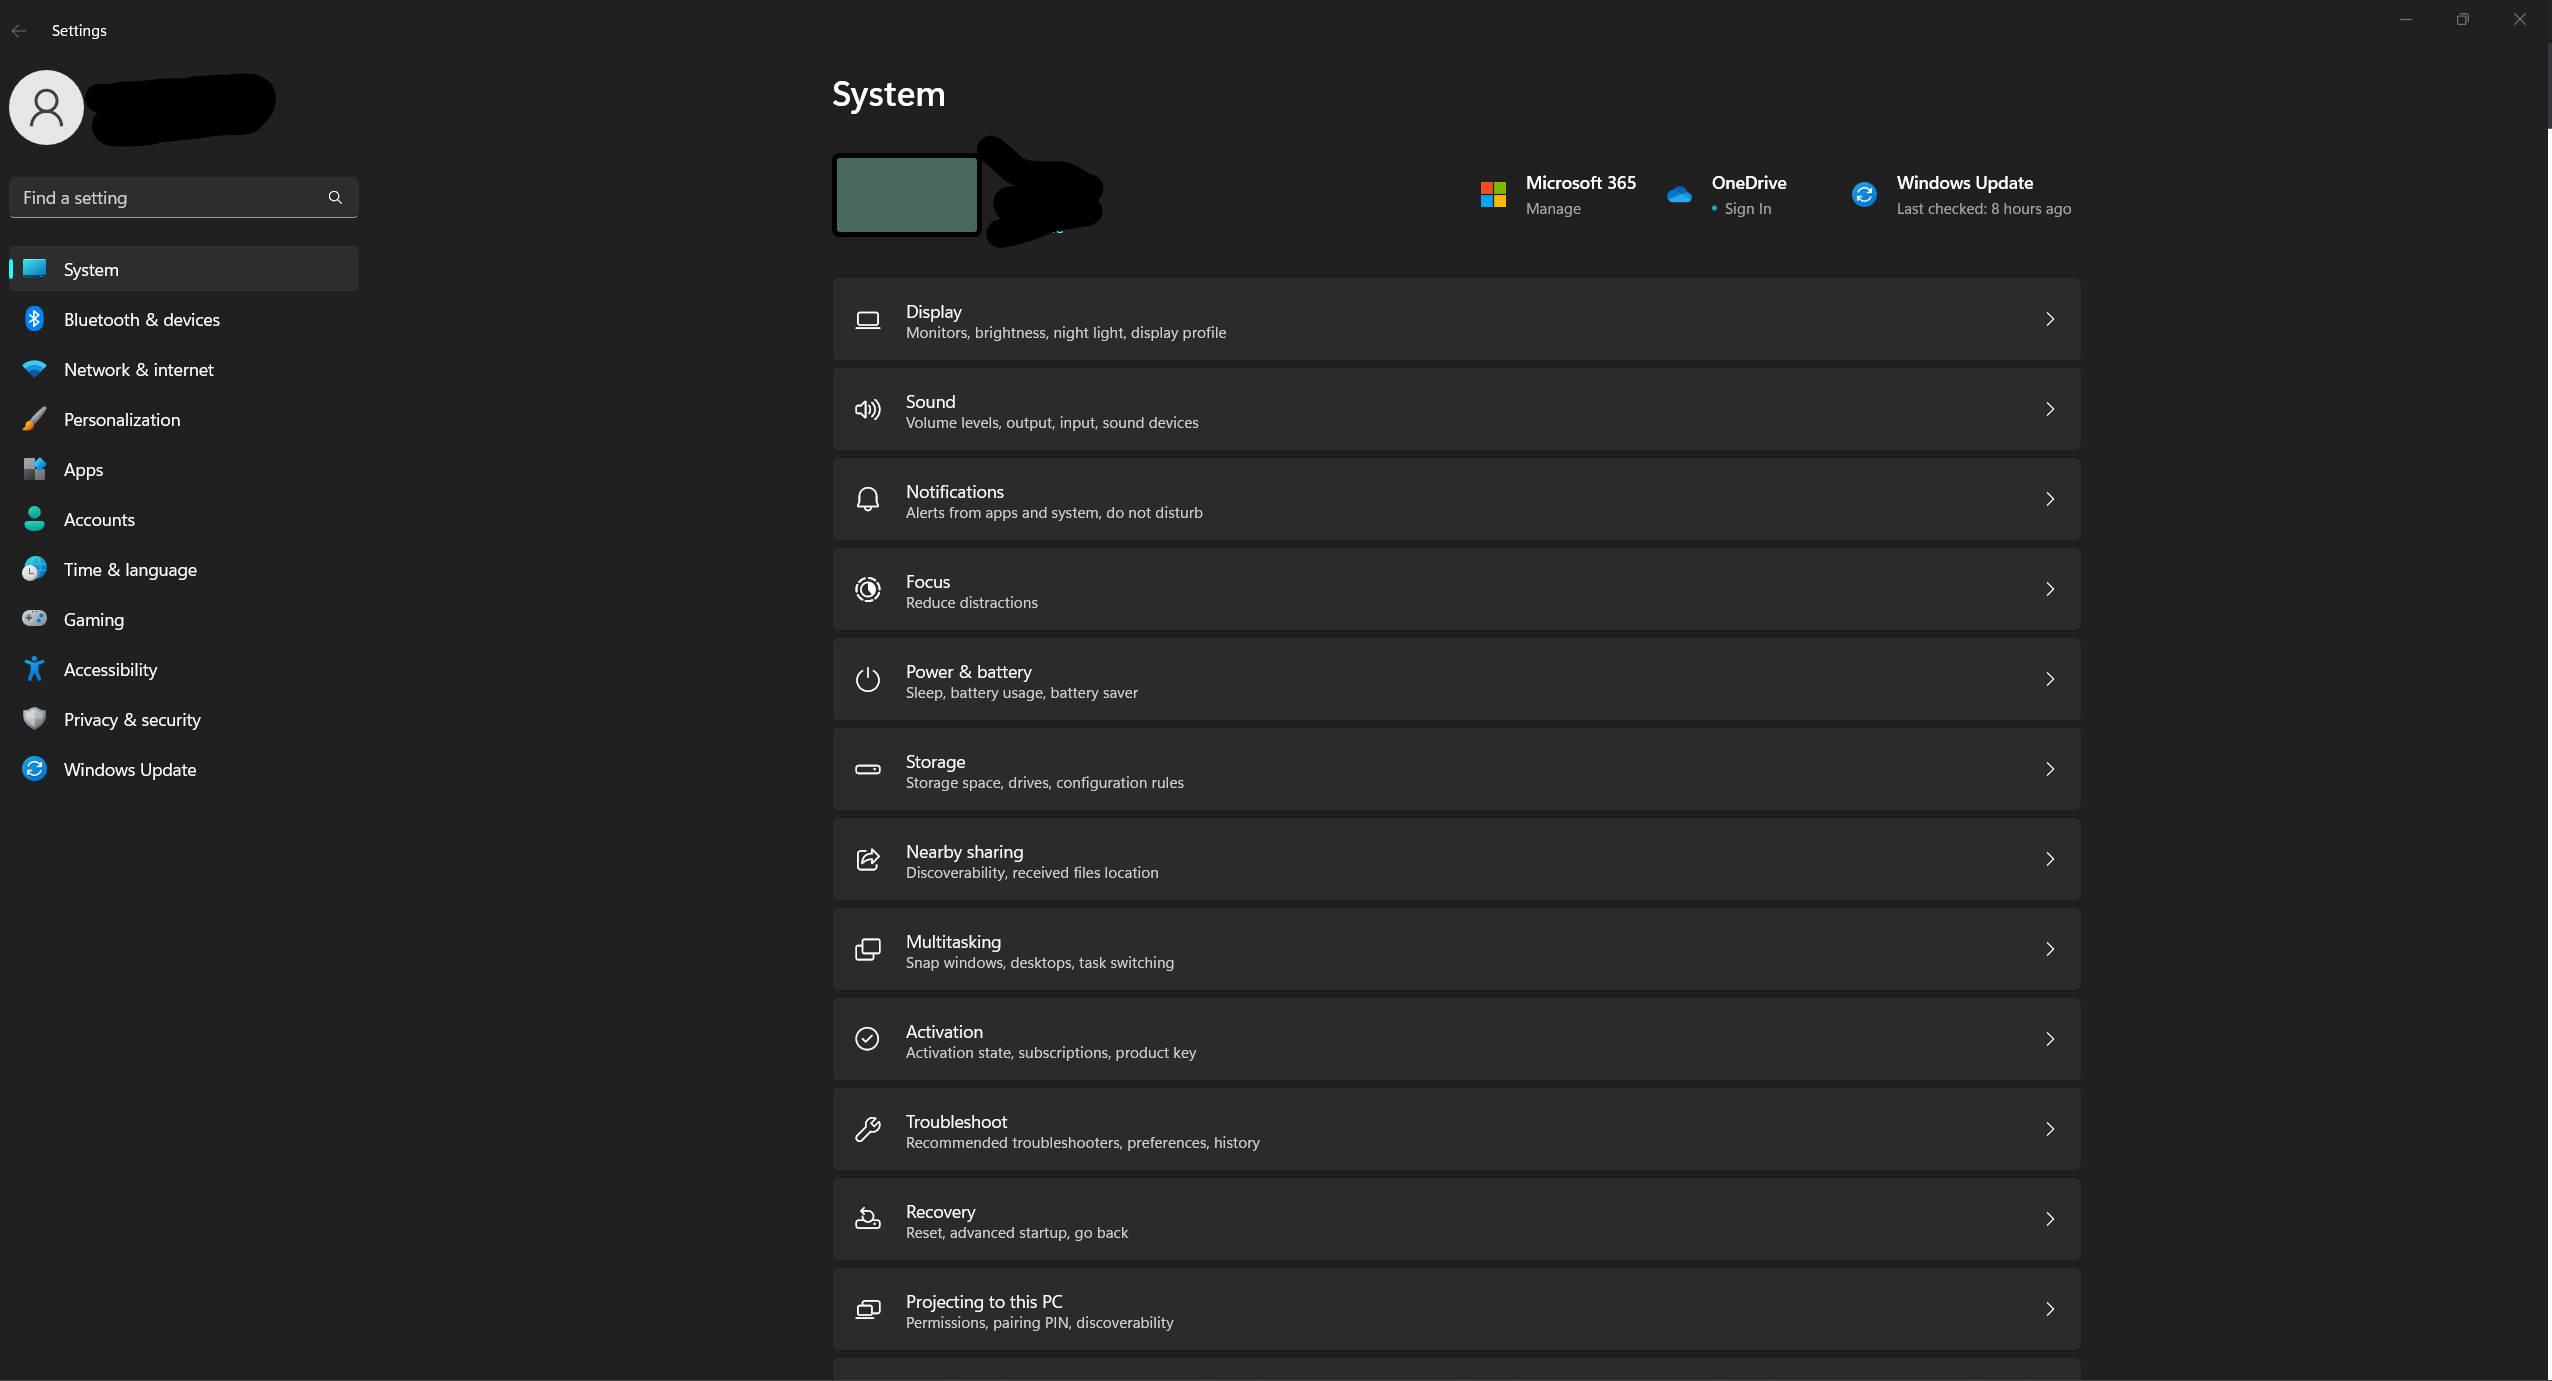This screenshot has height=1381, width=2552.
Task: Open Storage row via its chevron arrow
Action: coord(2049,769)
